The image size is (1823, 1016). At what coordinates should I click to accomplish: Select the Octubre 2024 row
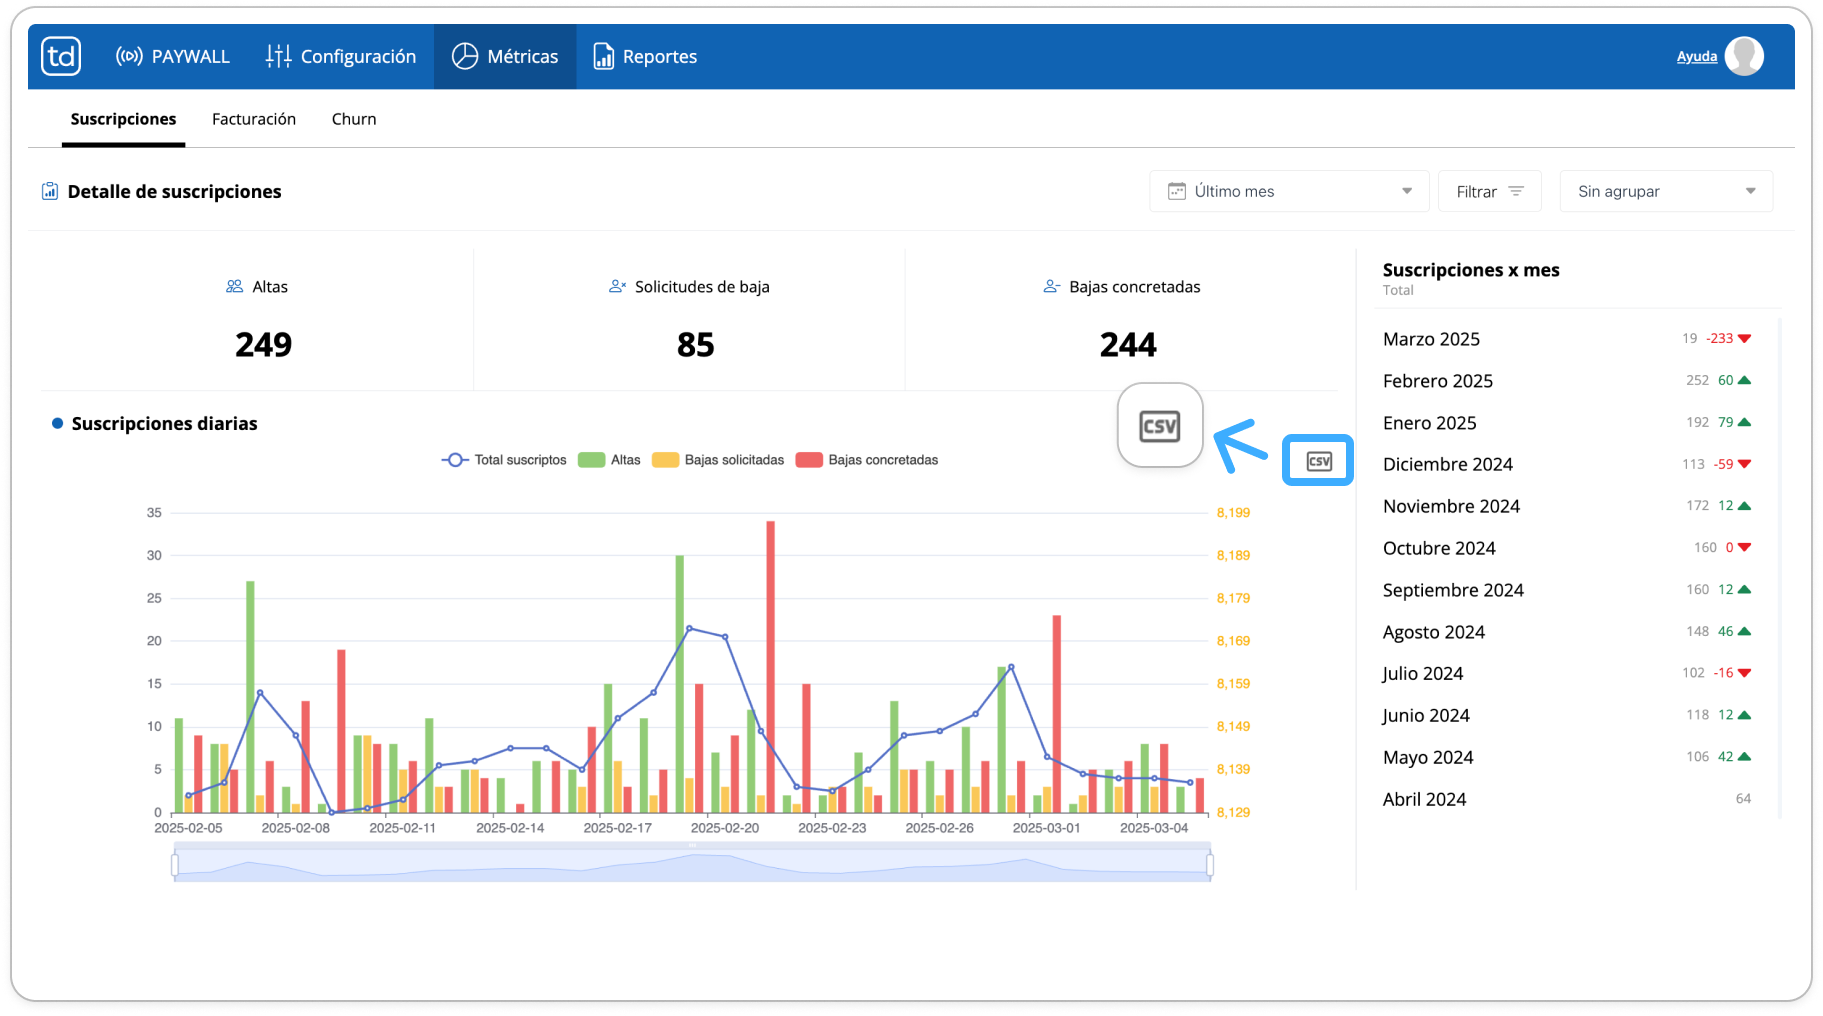[x=1567, y=548]
